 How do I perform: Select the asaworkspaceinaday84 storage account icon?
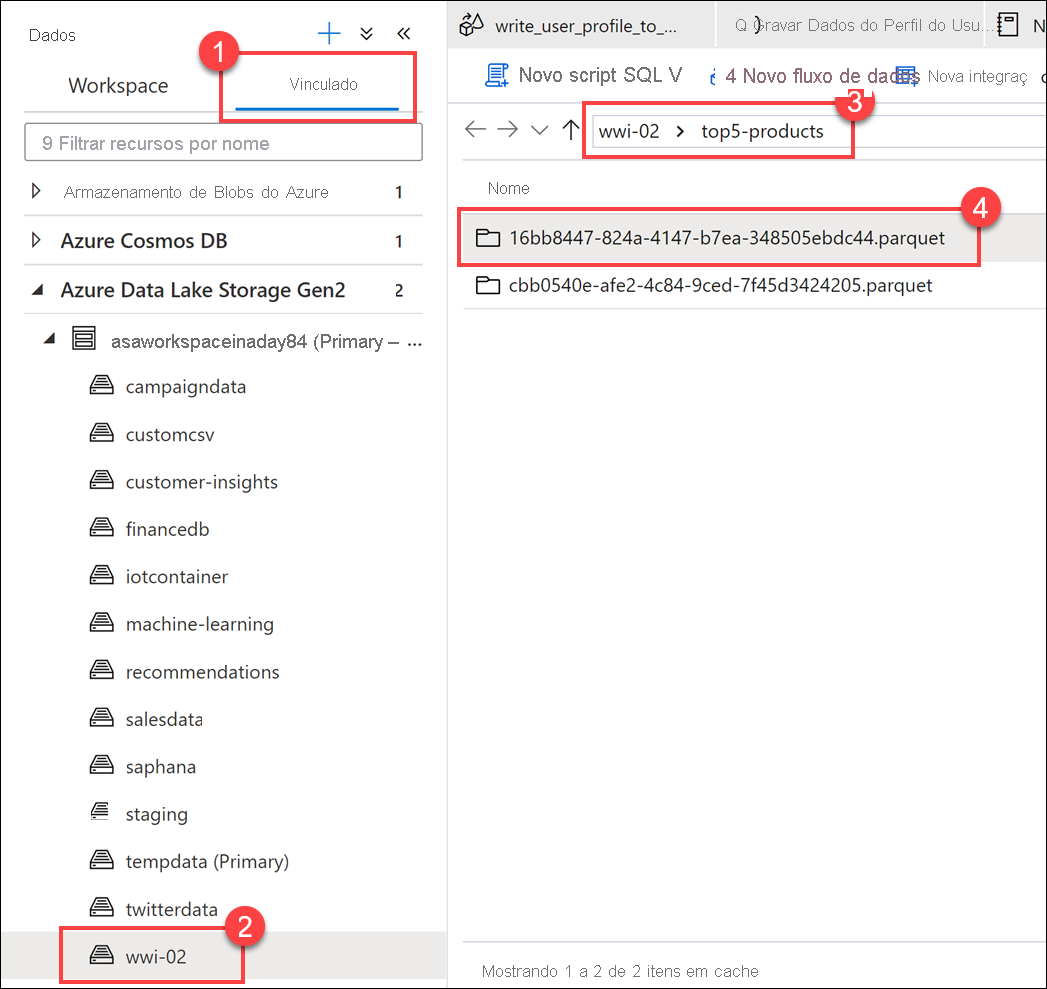tap(84, 338)
